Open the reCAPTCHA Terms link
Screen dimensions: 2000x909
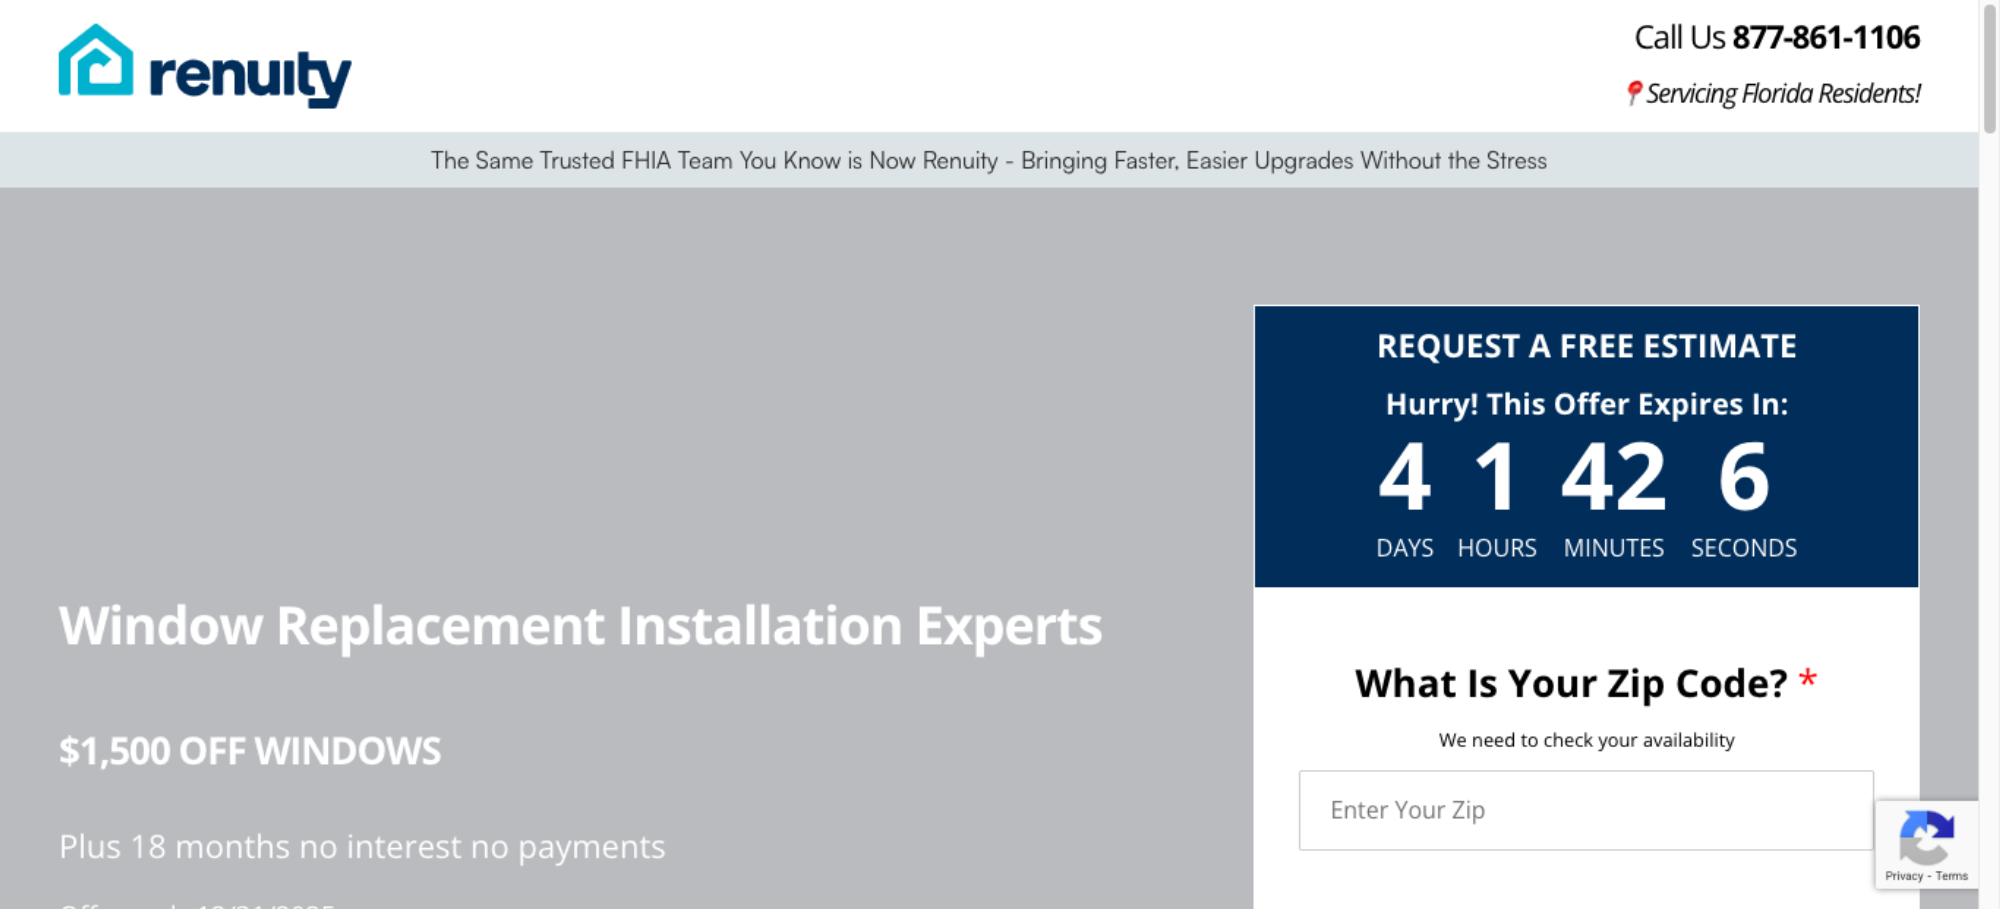[1951, 876]
